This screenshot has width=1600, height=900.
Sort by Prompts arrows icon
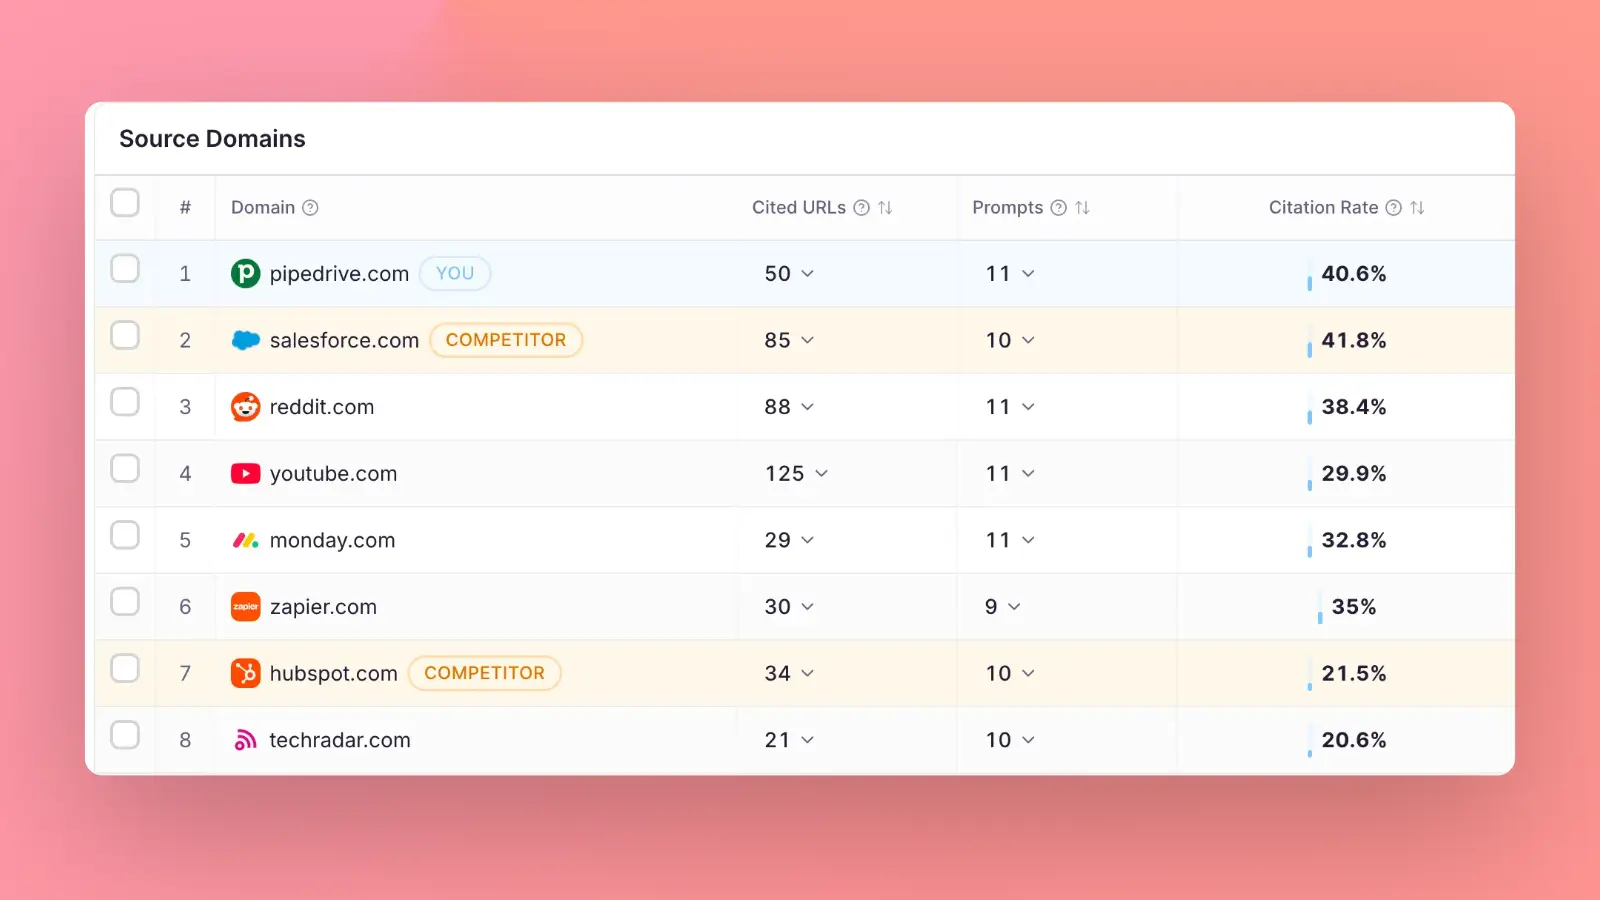pos(1082,208)
